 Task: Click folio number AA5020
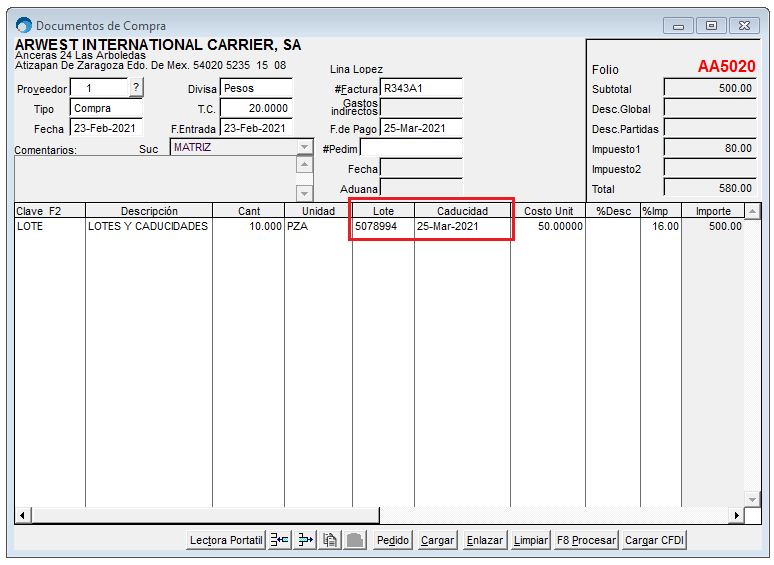pyautogui.click(x=726, y=66)
